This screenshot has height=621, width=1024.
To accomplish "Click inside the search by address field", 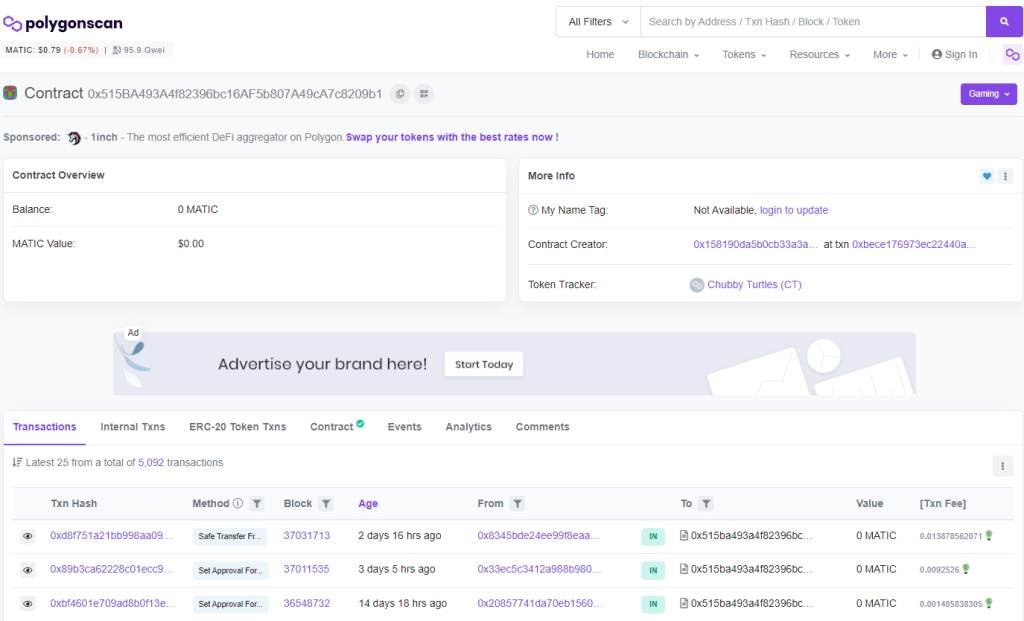I will click(x=810, y=21).
